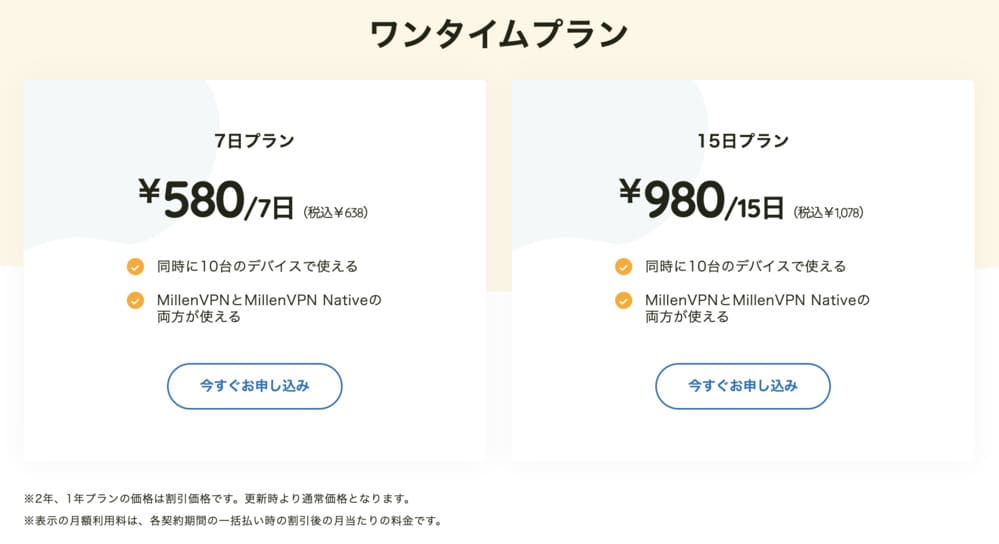Image resolution: width=999 pixels, height=544 pixels.
Task: Click the yen symbol before 580
Action: click(x=149, y=190)
